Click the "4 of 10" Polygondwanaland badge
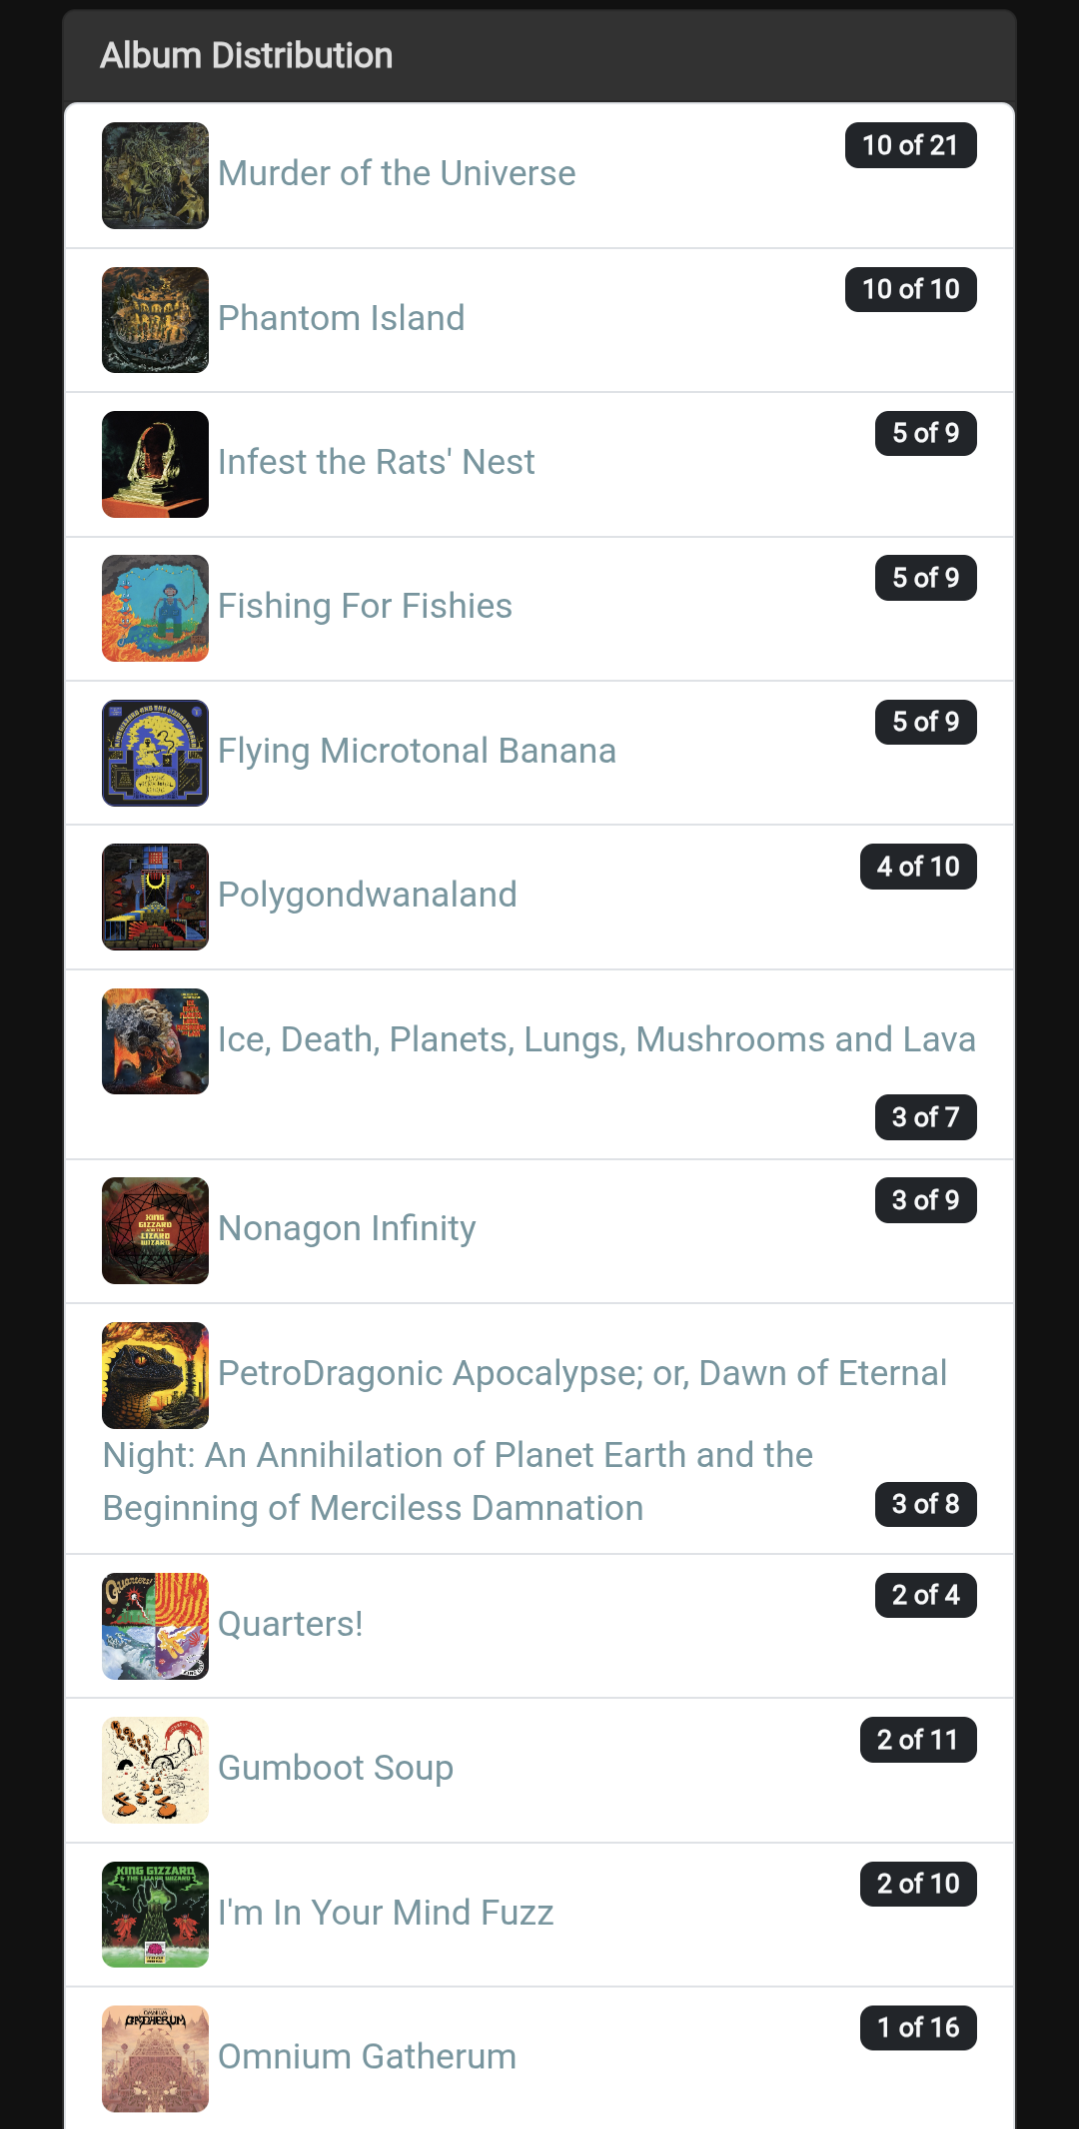 point(918,867)
